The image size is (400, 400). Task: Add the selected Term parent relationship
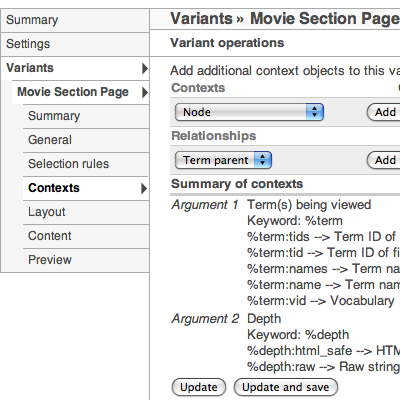click(385, 160)
